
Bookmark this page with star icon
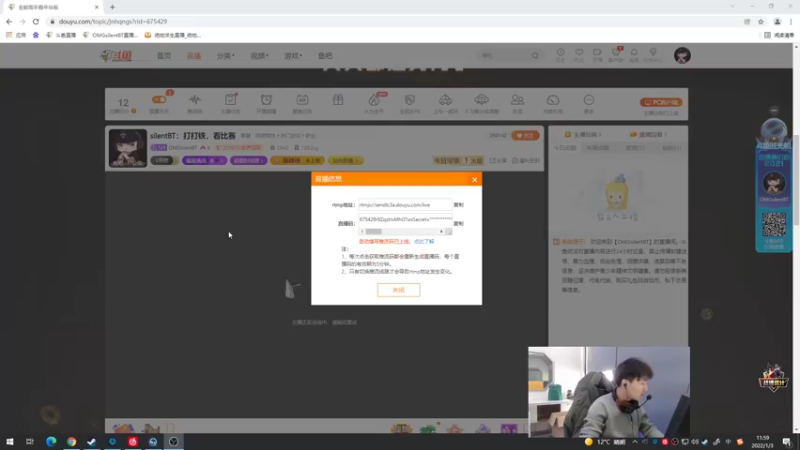761,21
